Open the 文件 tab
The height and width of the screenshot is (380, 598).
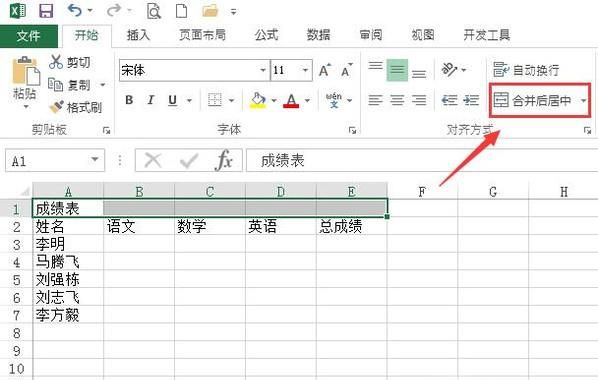click(29, 36)
